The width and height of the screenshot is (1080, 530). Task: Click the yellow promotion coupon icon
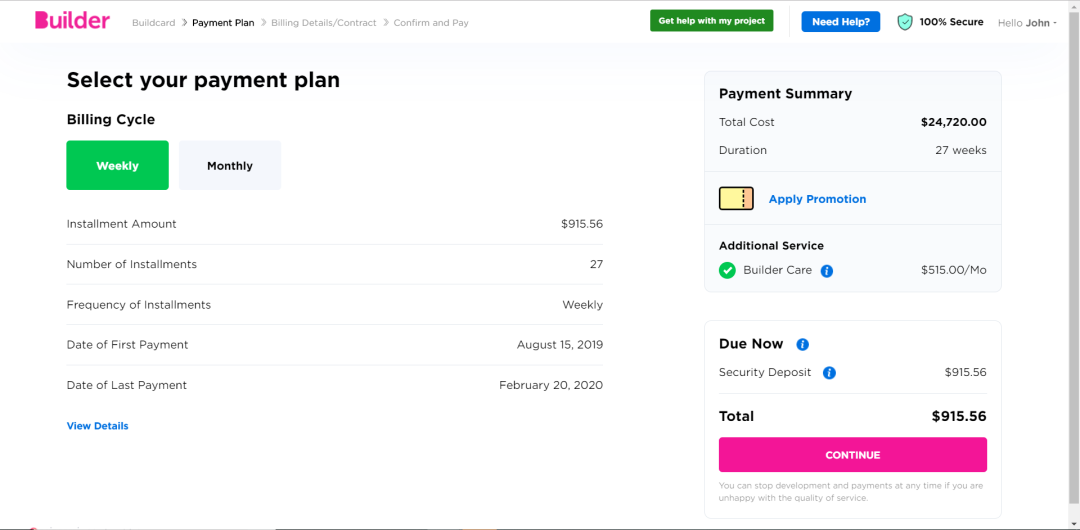coord(736,198)
